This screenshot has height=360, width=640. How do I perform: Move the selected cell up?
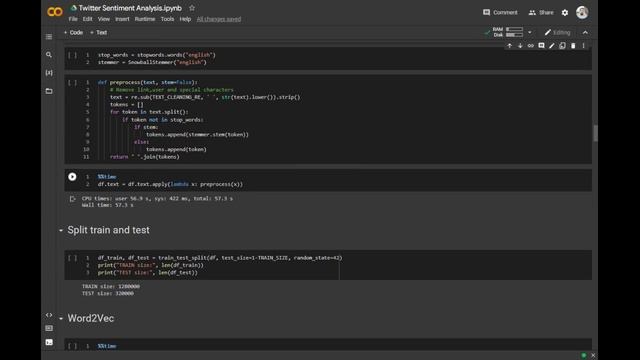[x=509, y=46]
